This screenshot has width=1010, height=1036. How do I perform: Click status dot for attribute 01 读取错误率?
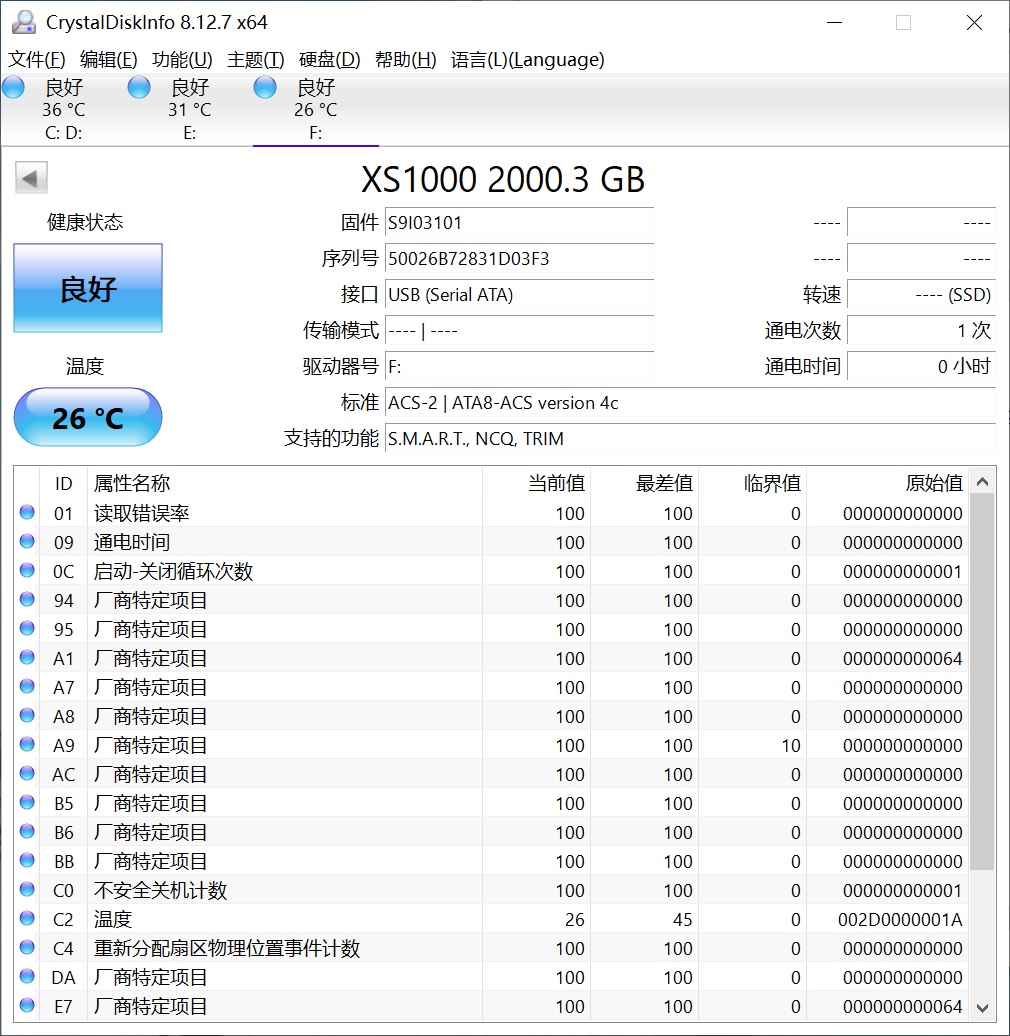(x=27, y=512)
